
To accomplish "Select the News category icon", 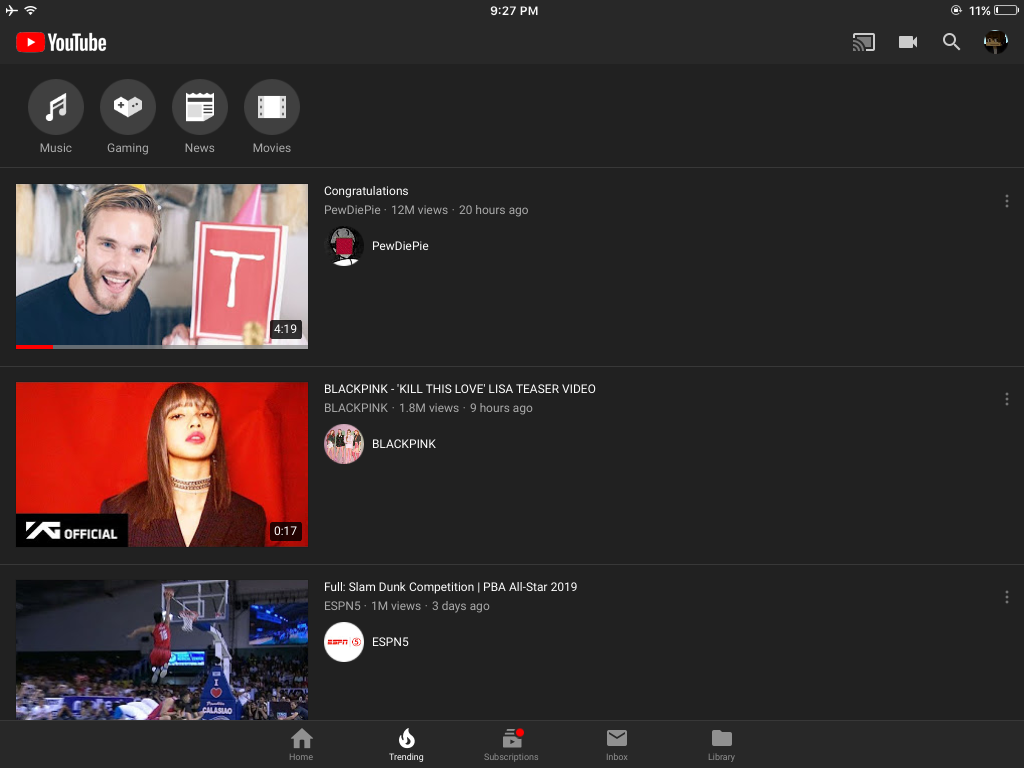I will (x=200, y=106).
